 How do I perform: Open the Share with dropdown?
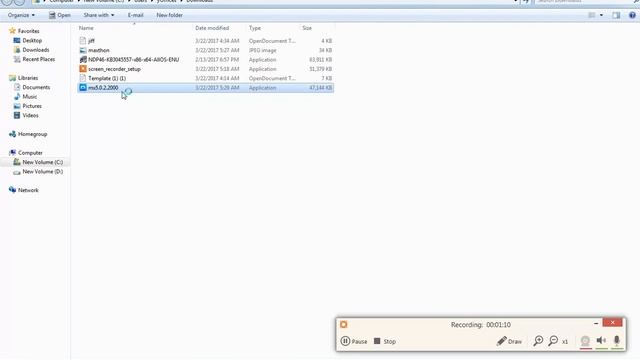(x=99, y=15)
